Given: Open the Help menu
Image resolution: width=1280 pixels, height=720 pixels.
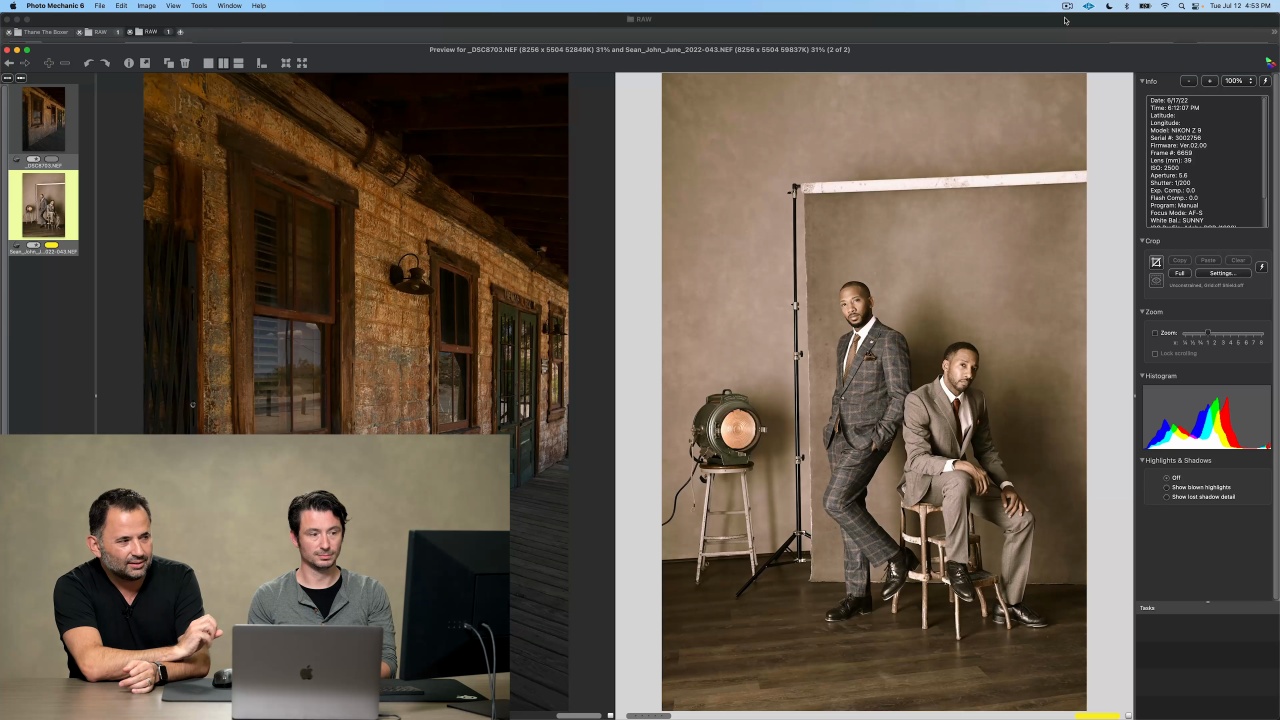Looking at the screenshot, I should tap(259, 6).
